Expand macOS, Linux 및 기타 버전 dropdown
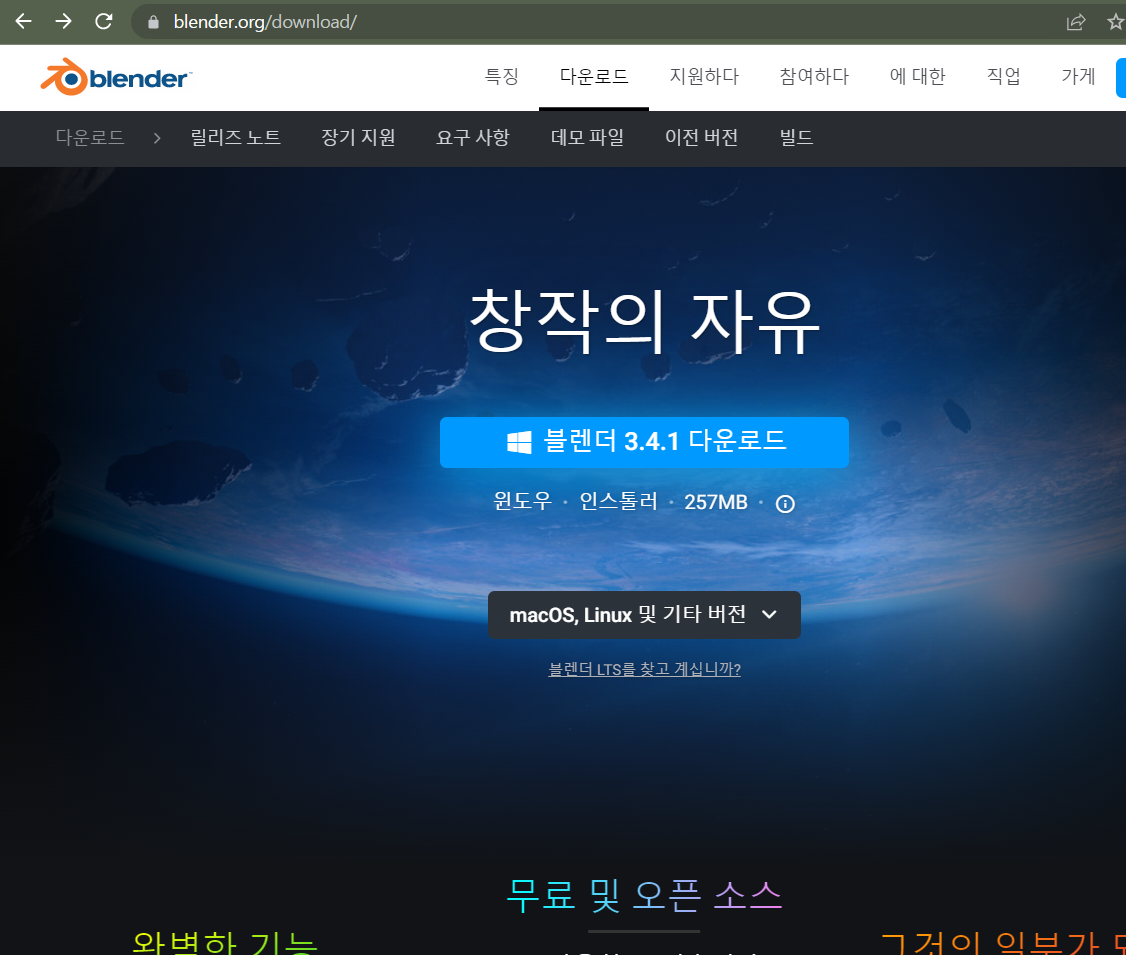 [644, 615]
